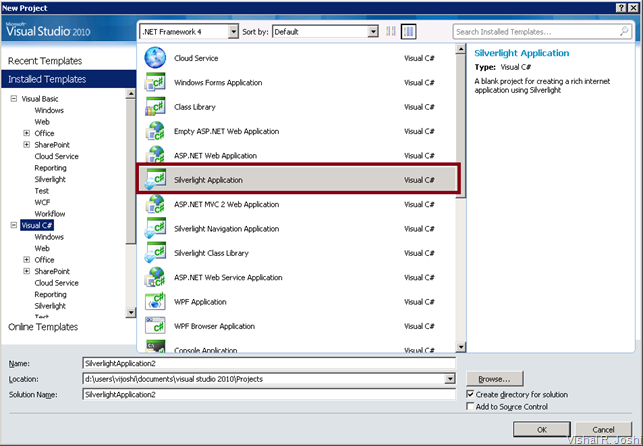Select Test under Visual Basic
Screen dimensions: 643x446
[x=41, y=191]
